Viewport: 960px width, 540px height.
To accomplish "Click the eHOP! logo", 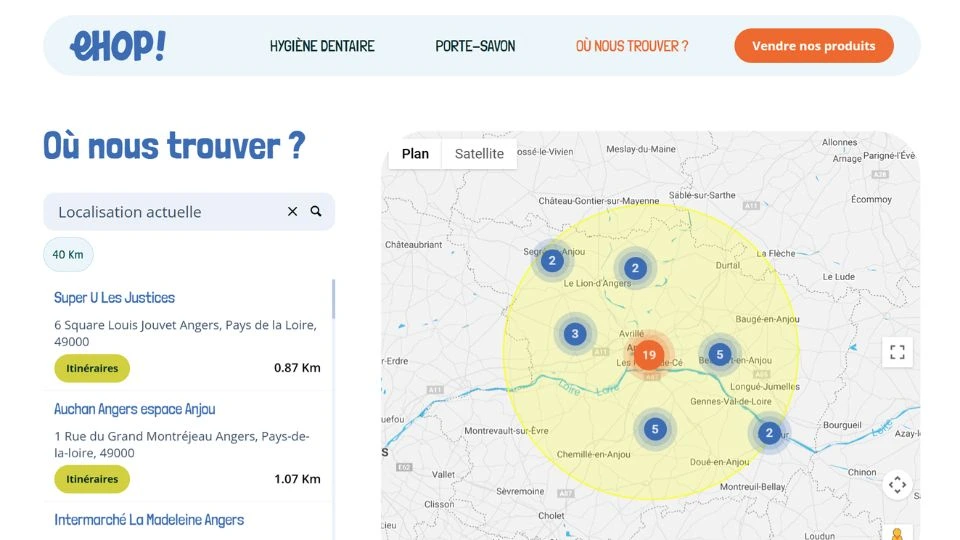I will 118,46.
